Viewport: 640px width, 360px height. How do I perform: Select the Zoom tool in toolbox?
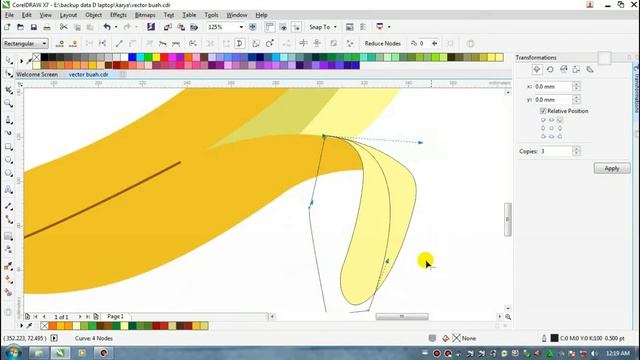coord(9,104)
